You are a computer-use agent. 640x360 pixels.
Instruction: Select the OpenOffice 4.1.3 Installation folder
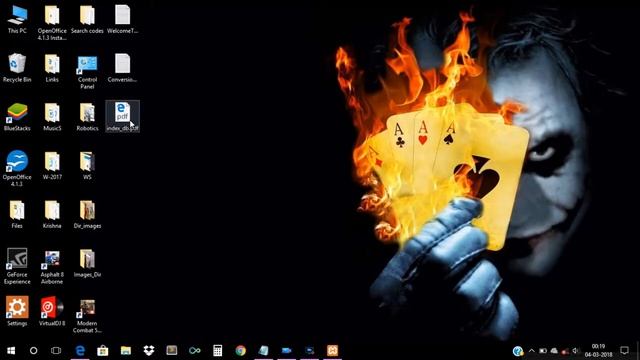pyautogui.click(x=52, y=23)
